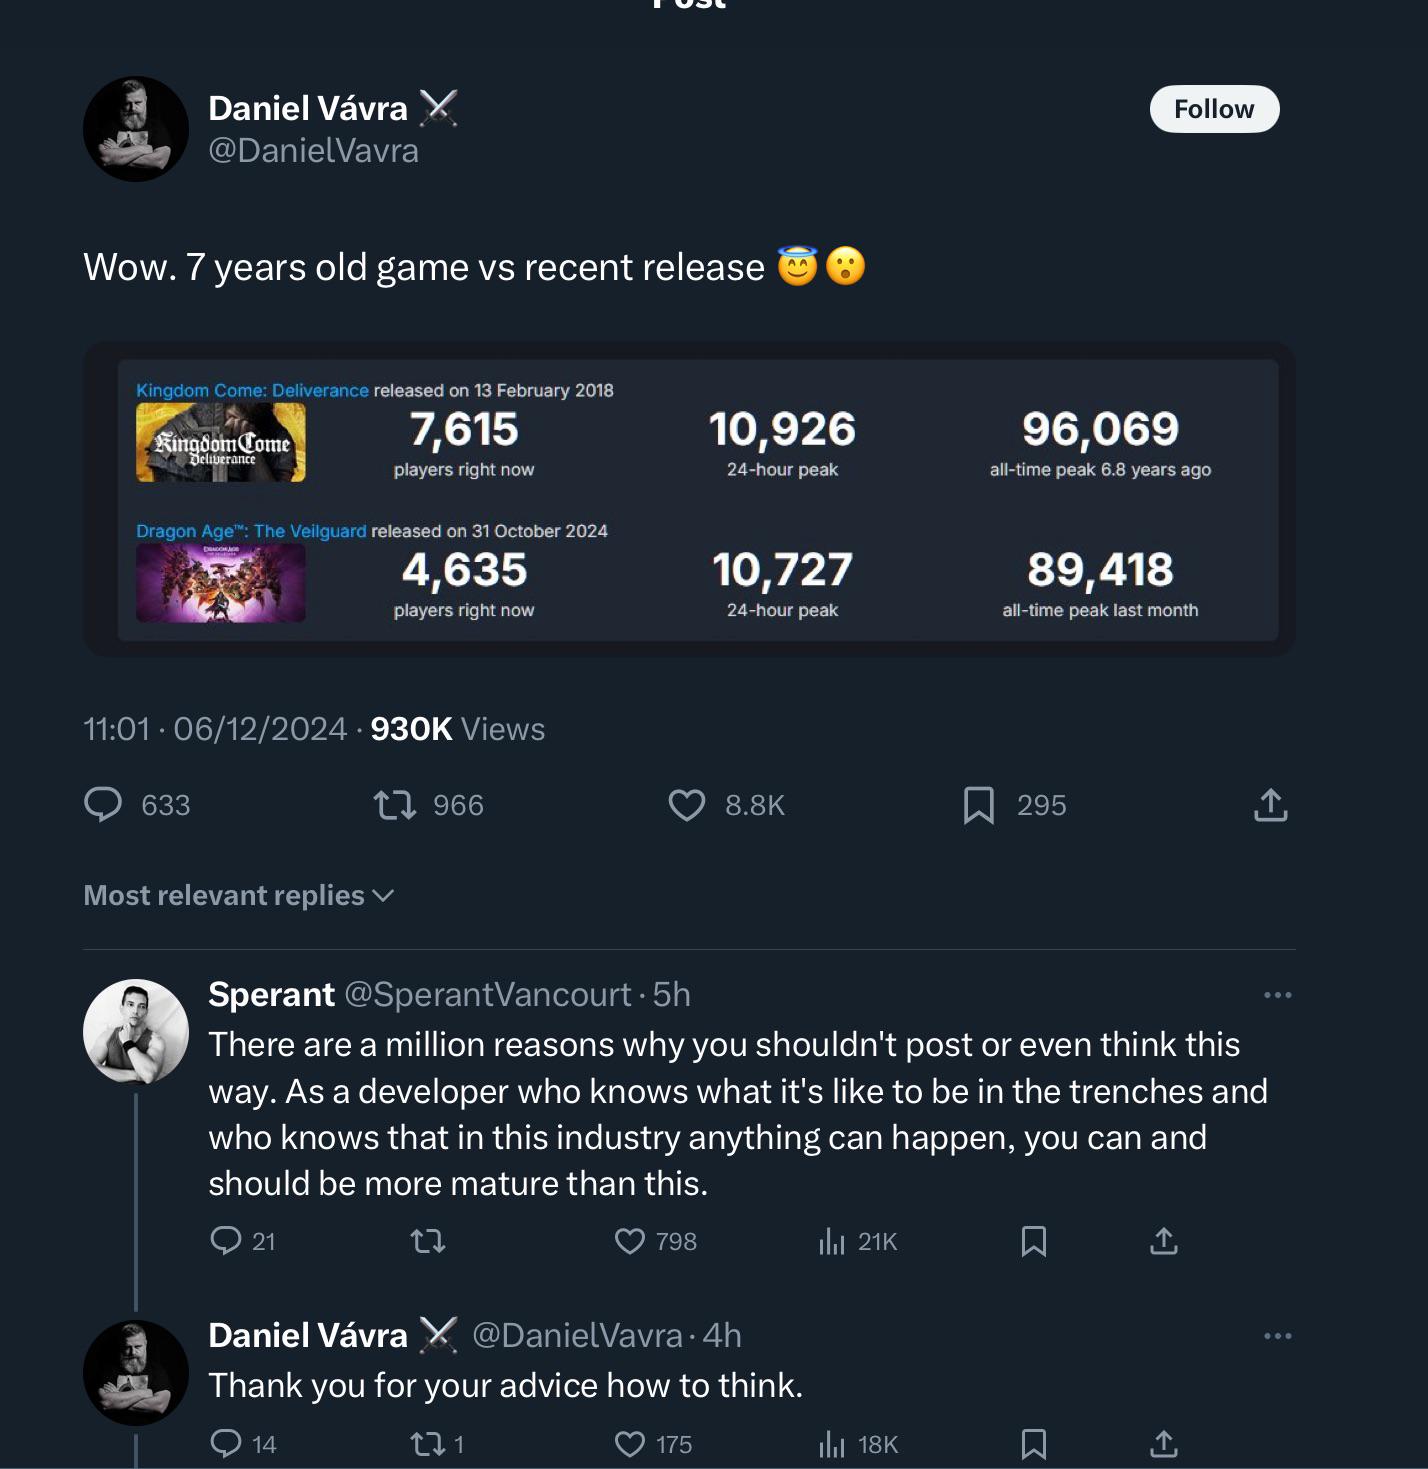Open replies via comment icon showing 633
The image size is (1428, 1469).
pos(103,805)
